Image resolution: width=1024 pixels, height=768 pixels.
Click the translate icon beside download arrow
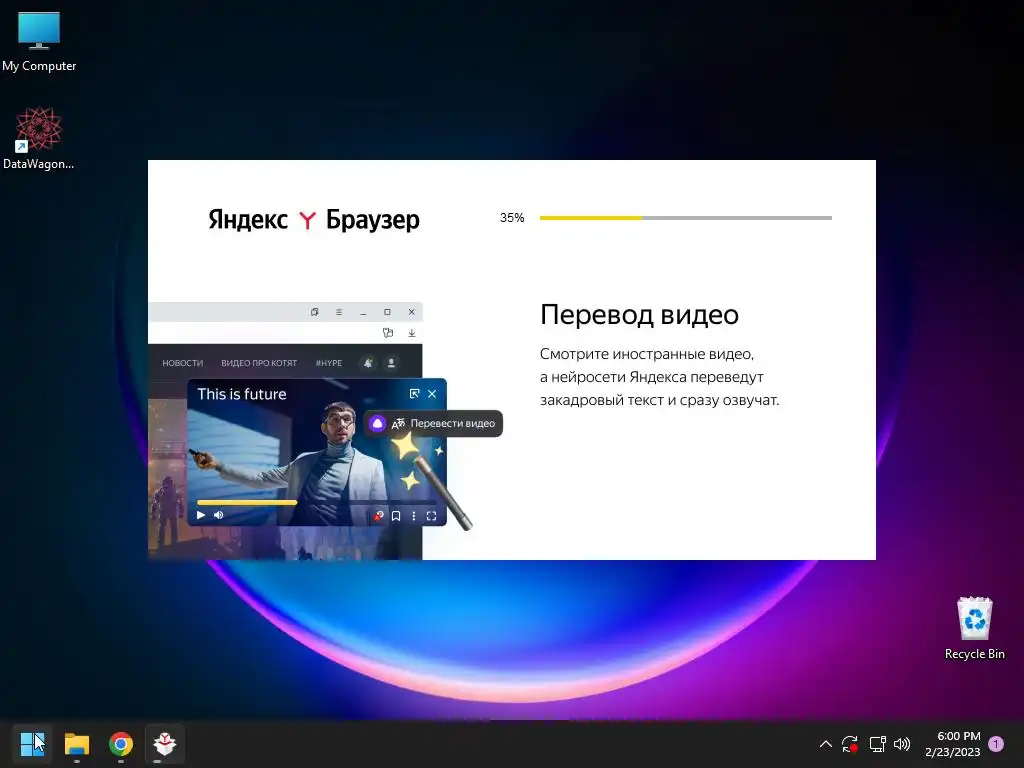click(388, 333)
